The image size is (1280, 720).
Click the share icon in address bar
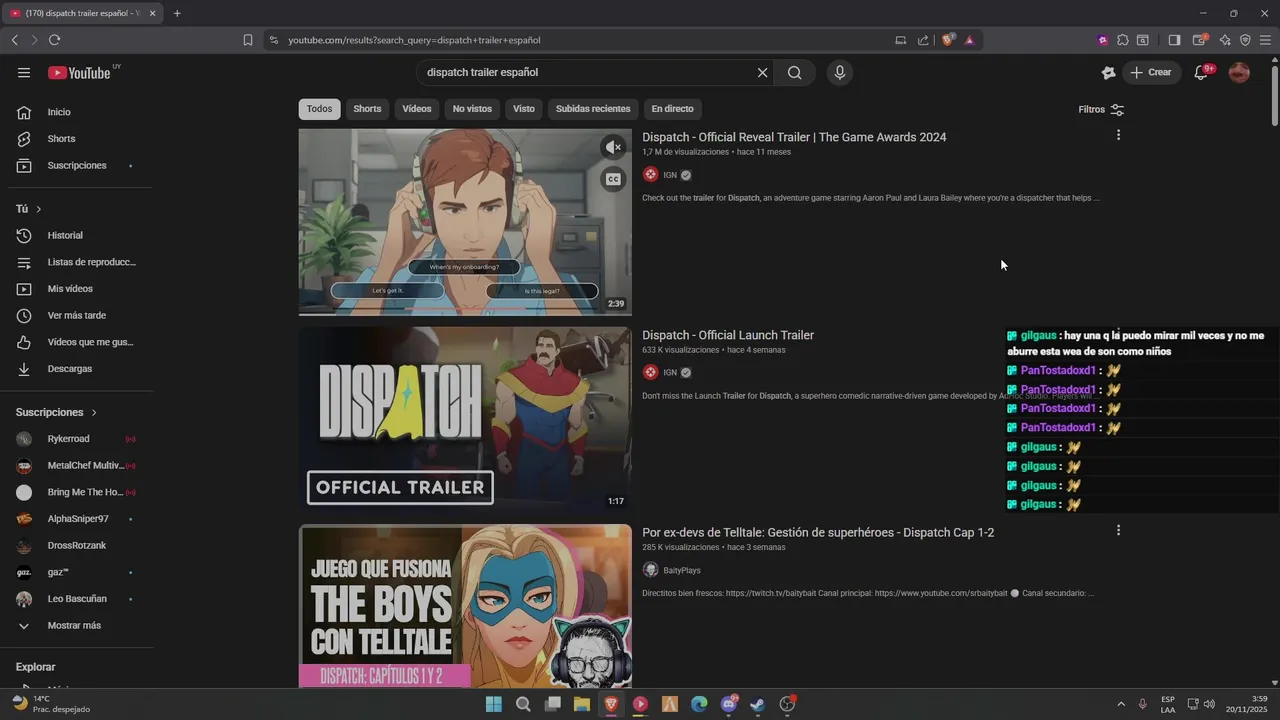coord(922,40)
